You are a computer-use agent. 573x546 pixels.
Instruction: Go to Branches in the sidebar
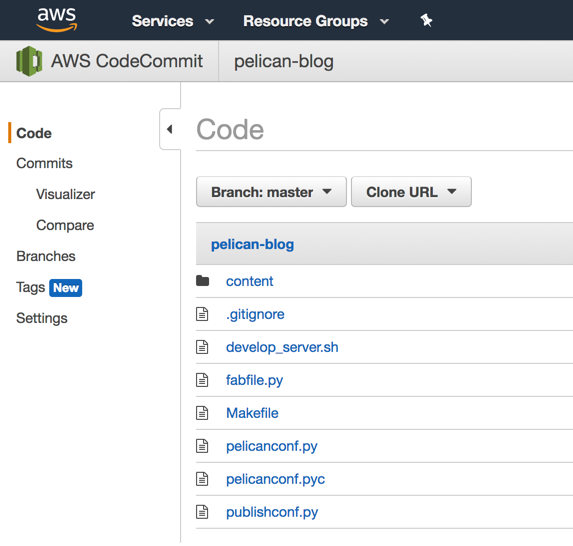[x=46, y=256]
